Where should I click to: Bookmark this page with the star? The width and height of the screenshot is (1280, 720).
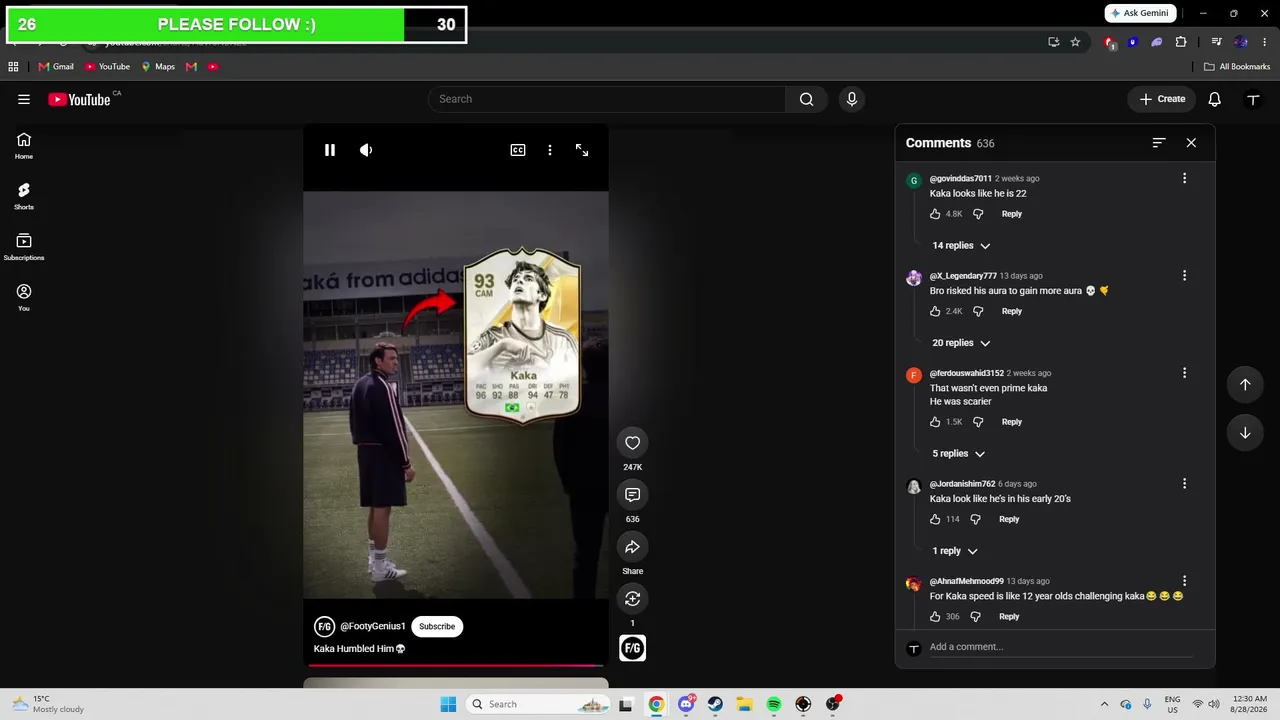coord(1075,42)
